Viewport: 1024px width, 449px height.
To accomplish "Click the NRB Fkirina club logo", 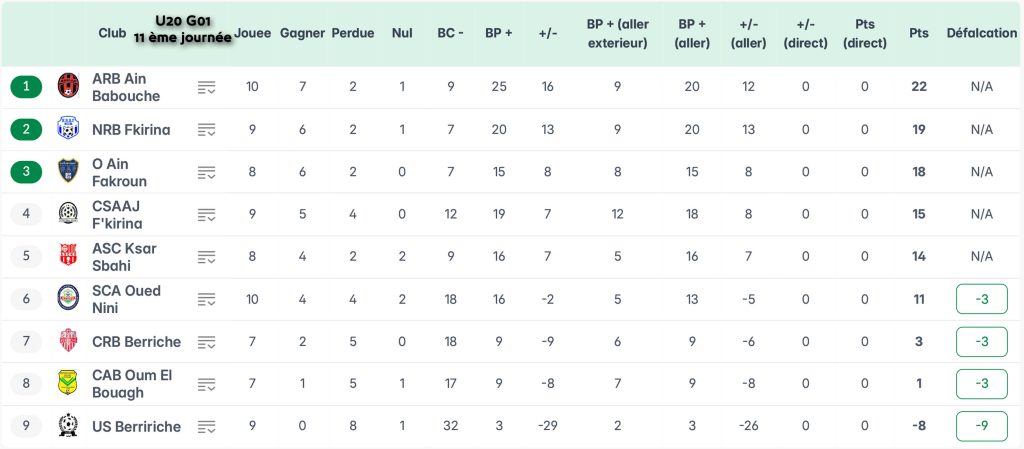I will [69, 129].
